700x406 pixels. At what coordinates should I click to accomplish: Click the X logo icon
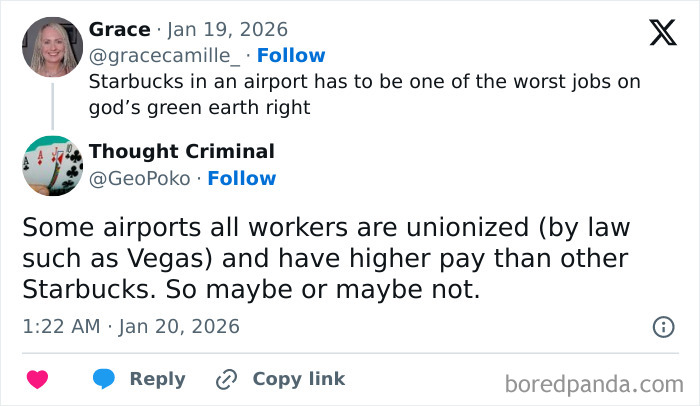pos(662,32)
